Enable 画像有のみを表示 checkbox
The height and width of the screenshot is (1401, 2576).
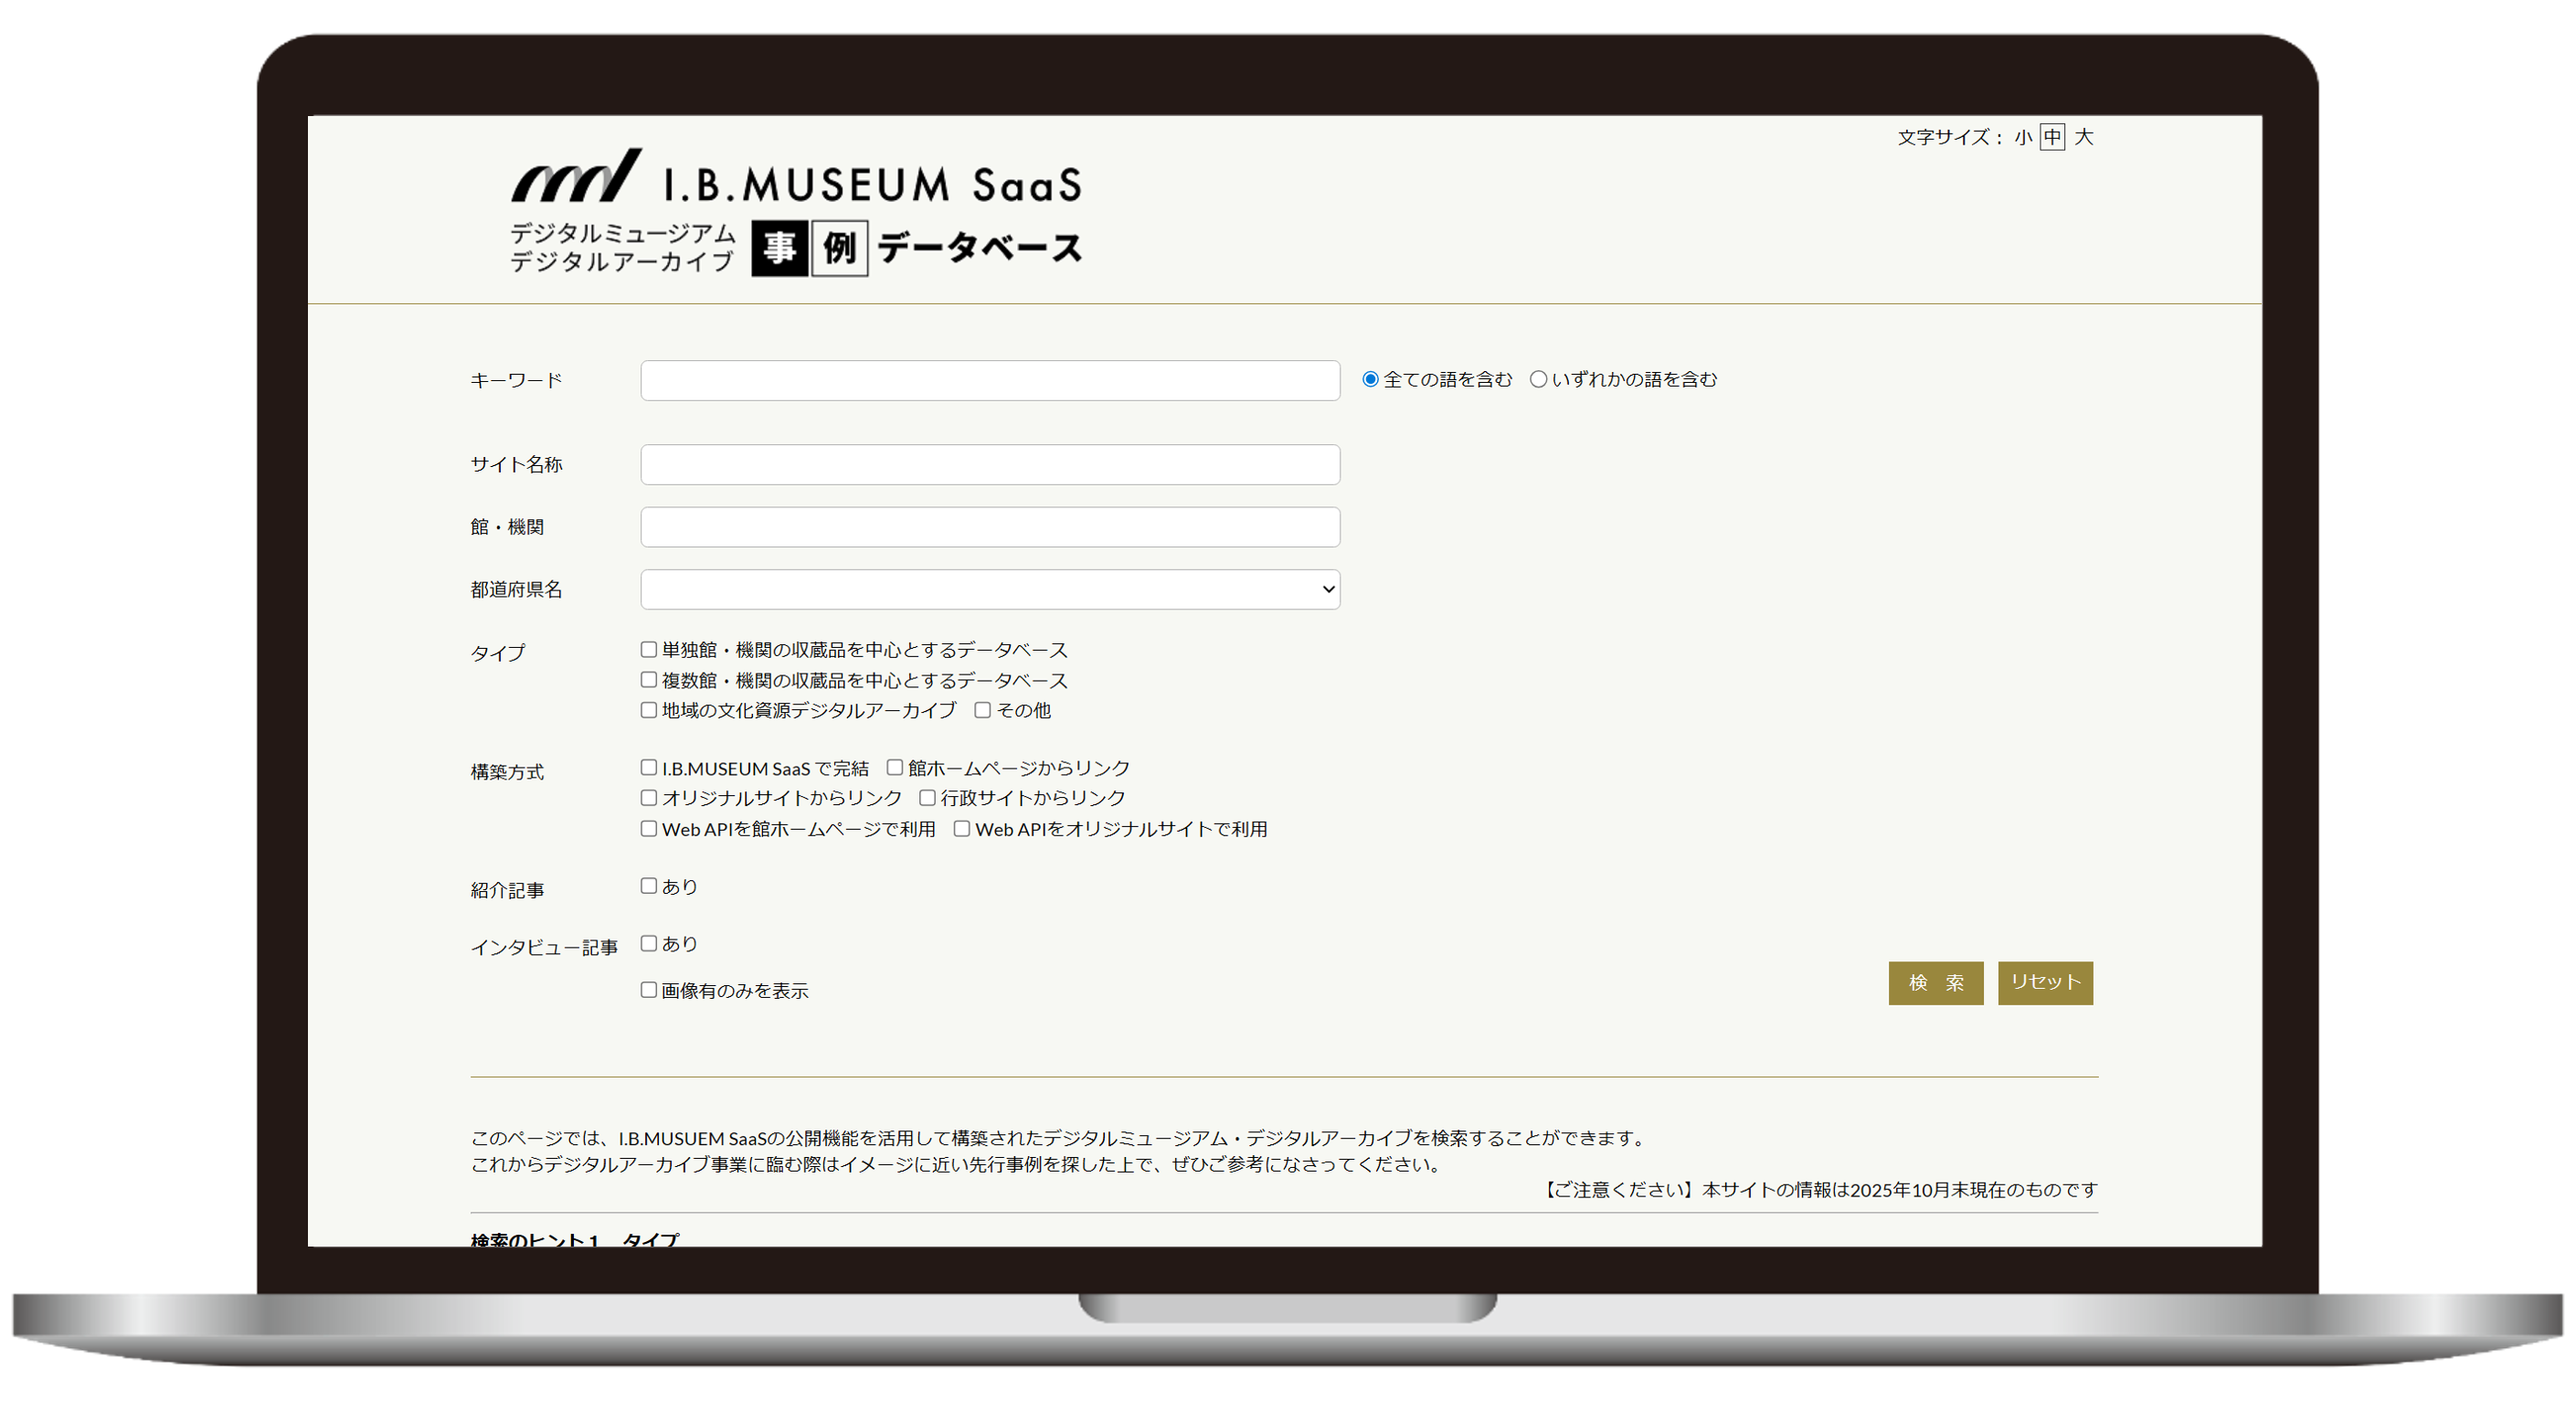pos(649,990)
